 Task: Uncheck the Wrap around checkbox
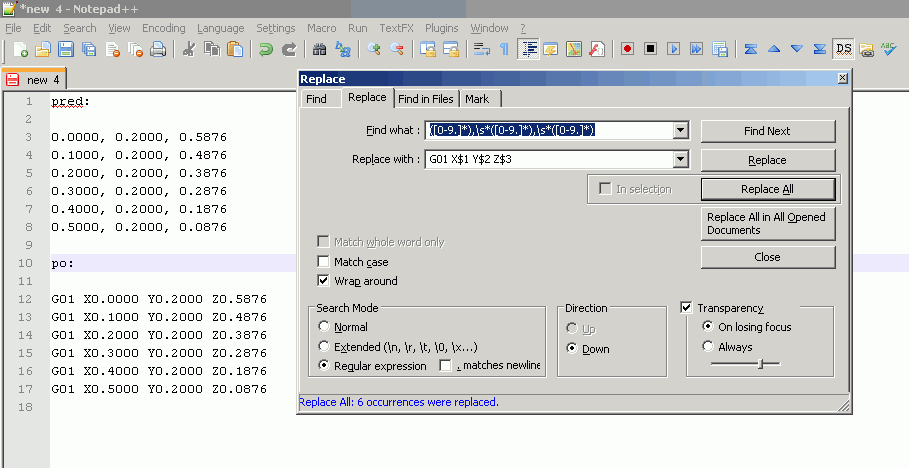pos(324,281)
